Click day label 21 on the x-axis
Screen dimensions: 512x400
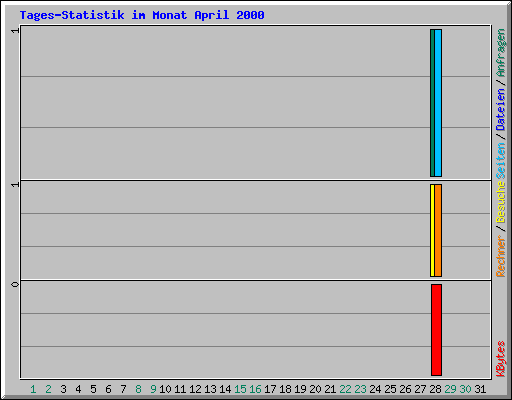(x=330, y=389)
